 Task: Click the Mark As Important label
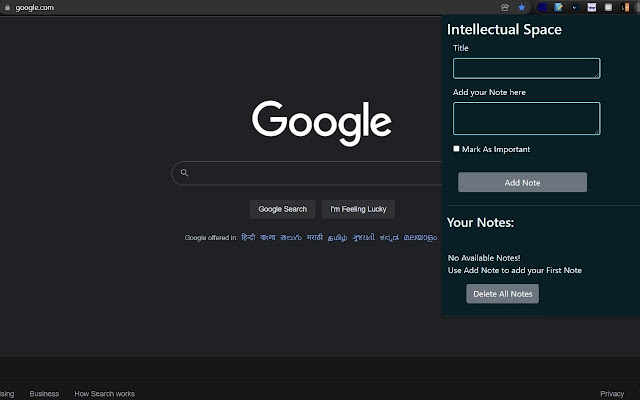[496, 149]
